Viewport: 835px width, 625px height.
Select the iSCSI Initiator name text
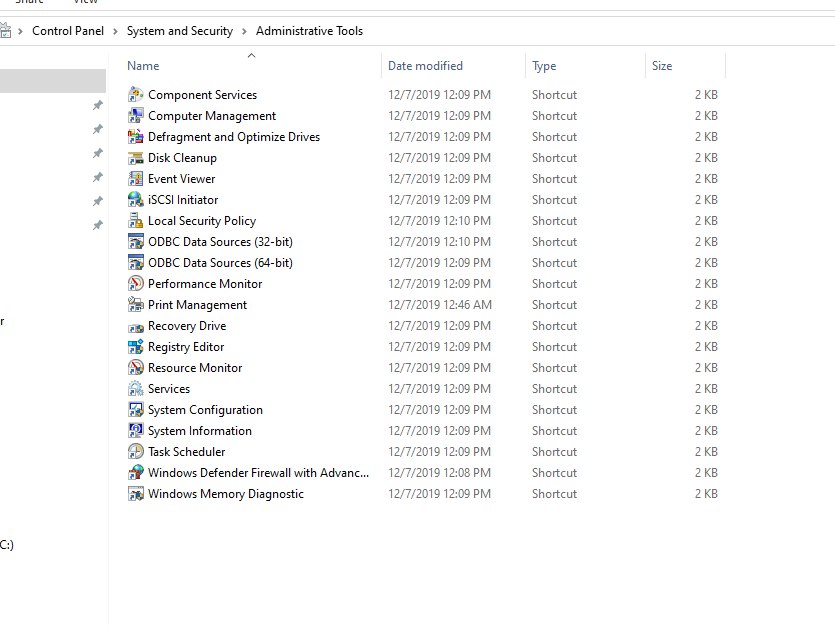[183, 200]
